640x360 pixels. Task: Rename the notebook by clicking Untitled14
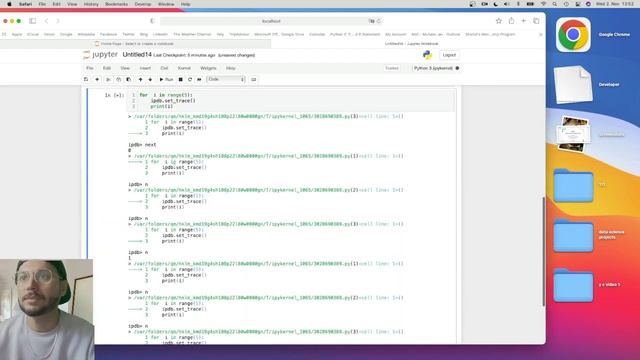(x=137, y=55)
